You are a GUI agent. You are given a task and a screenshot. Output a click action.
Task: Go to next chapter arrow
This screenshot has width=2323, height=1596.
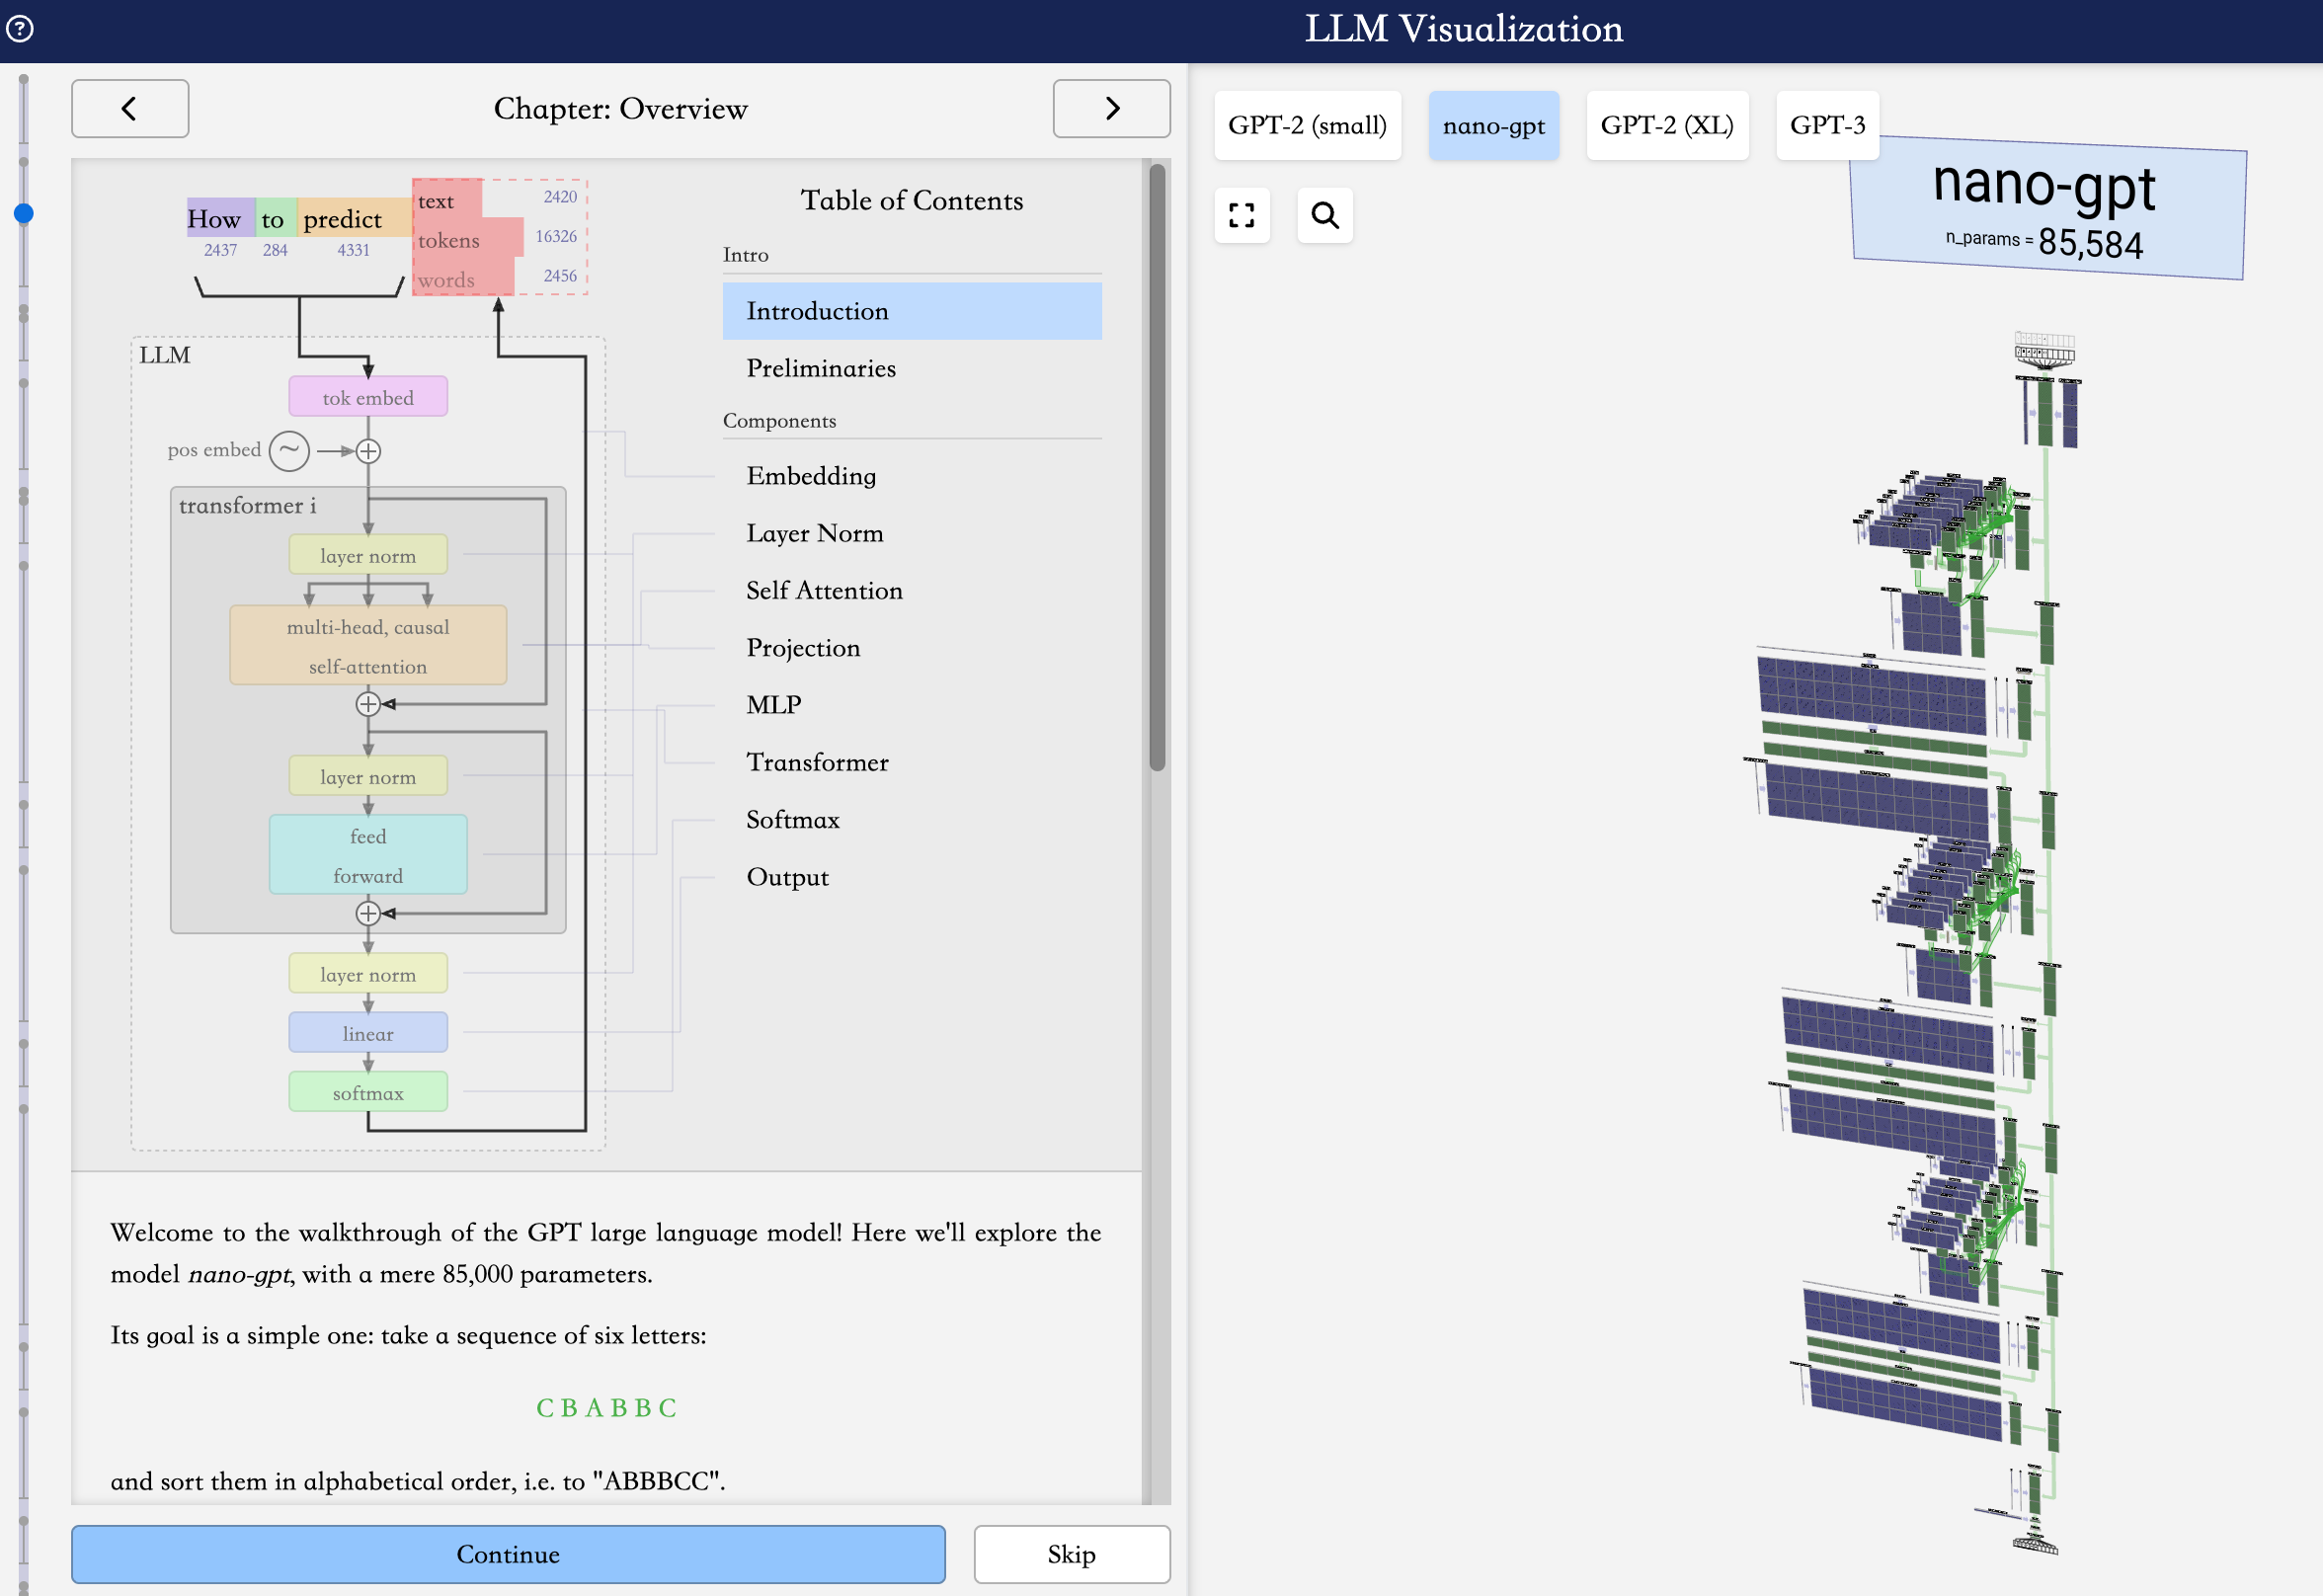pyautogui.click(x=1111, y=108)
